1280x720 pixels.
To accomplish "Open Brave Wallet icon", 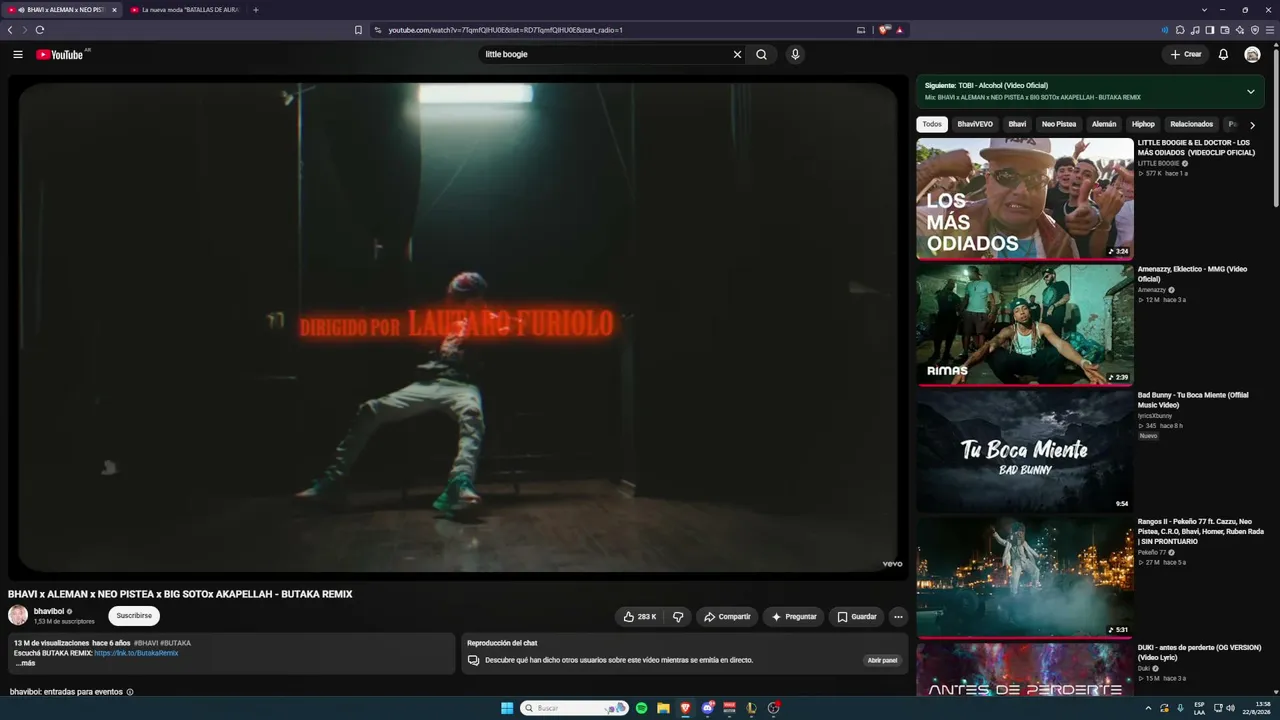I will point(1225,30).
